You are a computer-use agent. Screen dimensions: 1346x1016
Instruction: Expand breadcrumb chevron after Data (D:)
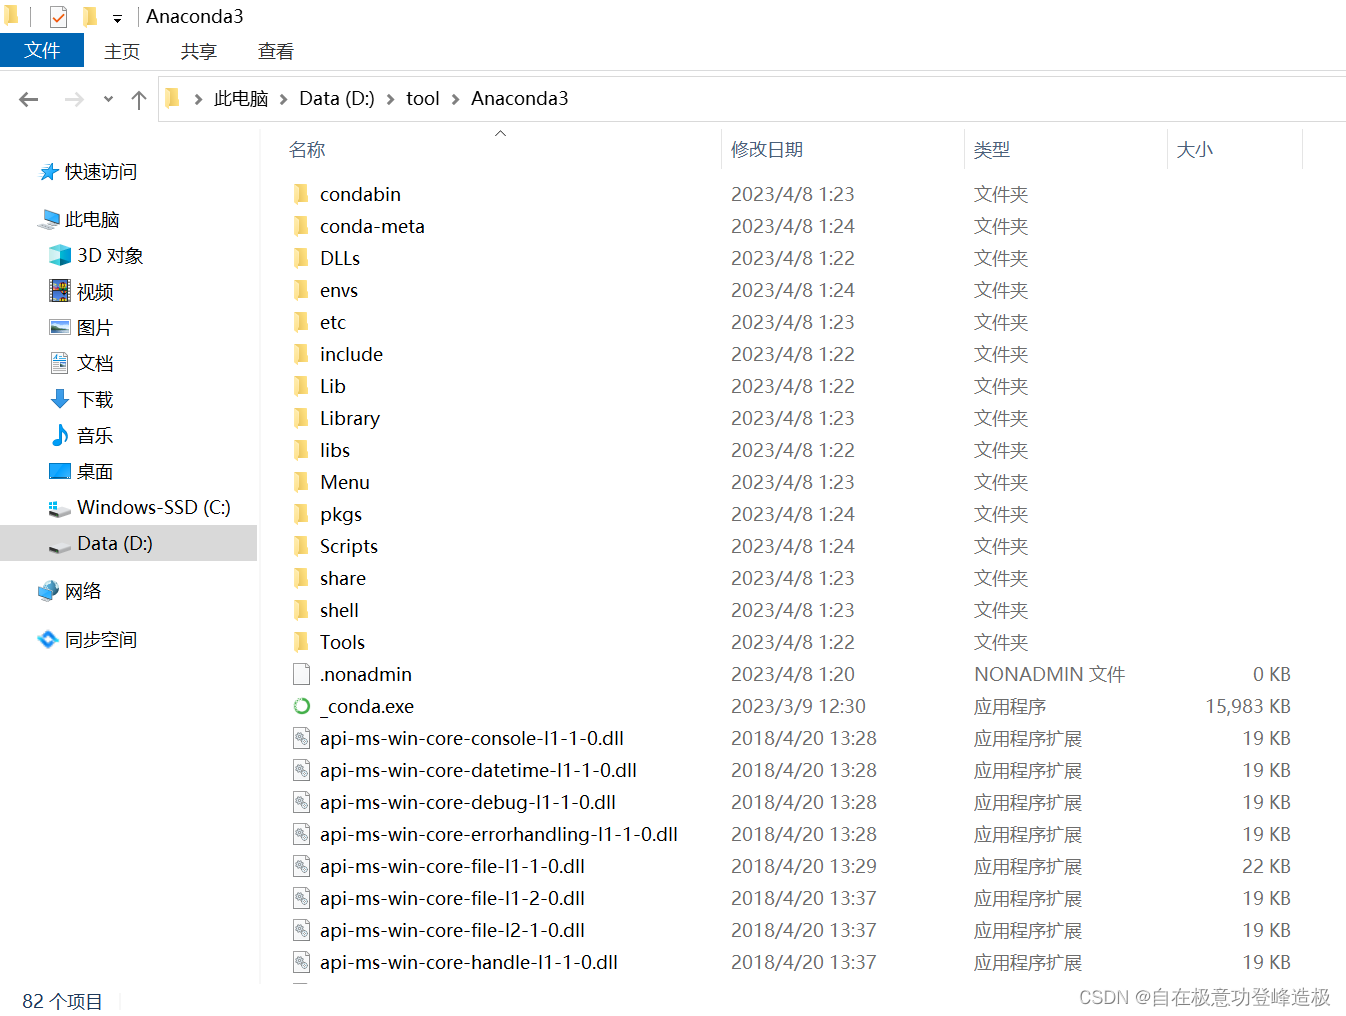click(x=391, y=99)
